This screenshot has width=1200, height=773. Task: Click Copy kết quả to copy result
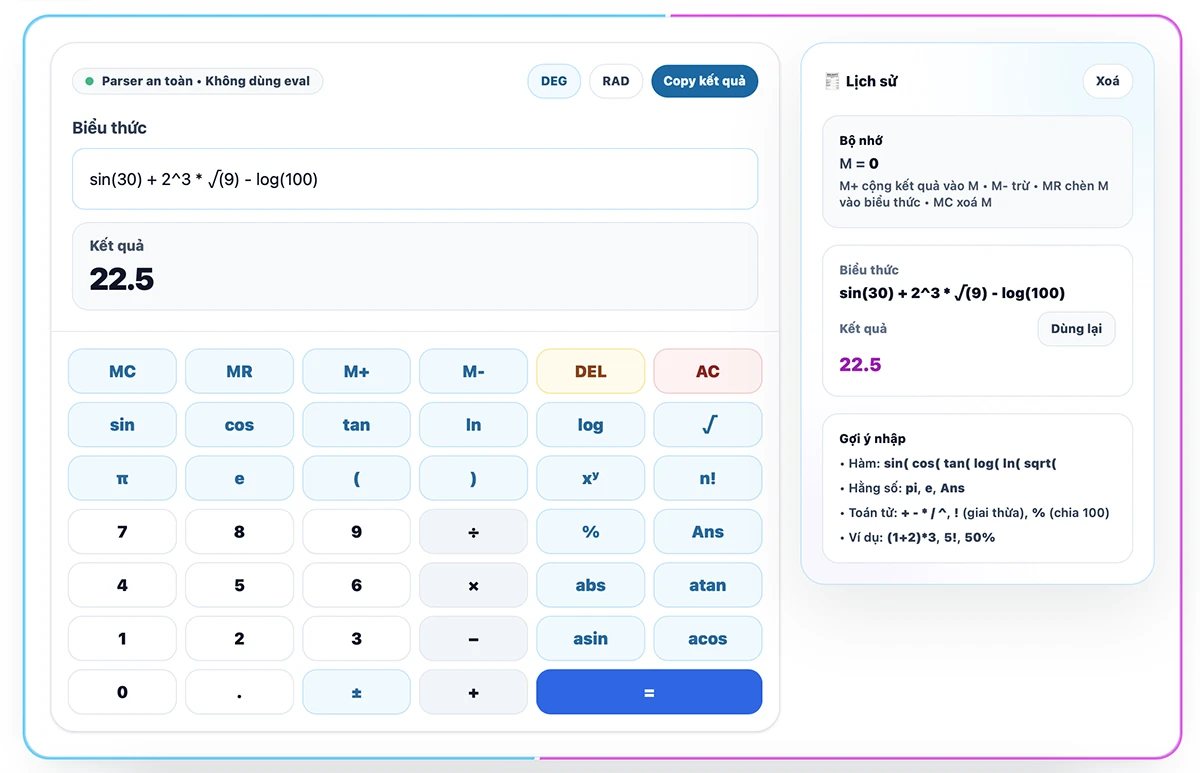tap(704, 81)
